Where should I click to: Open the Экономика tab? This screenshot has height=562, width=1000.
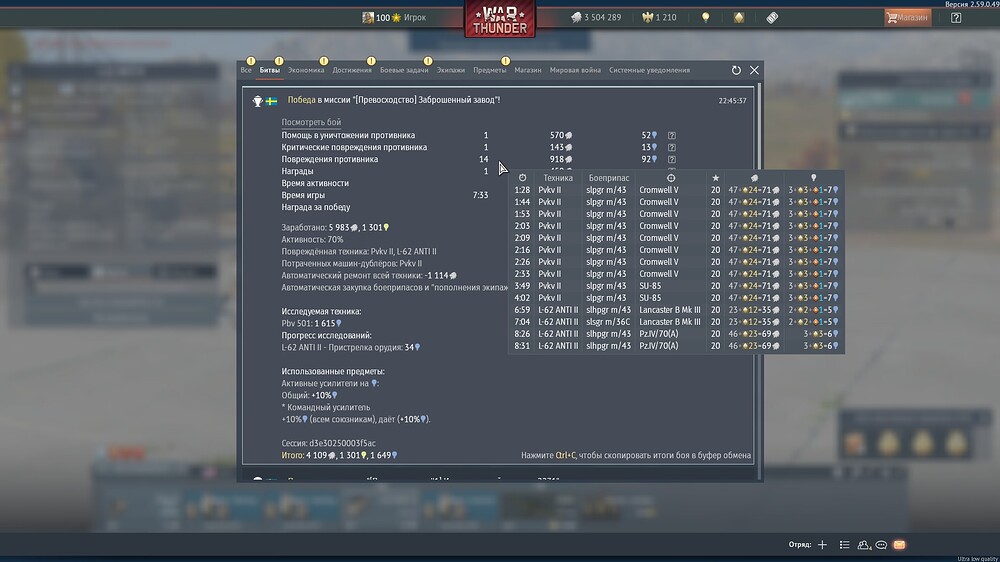click(306, 70)
